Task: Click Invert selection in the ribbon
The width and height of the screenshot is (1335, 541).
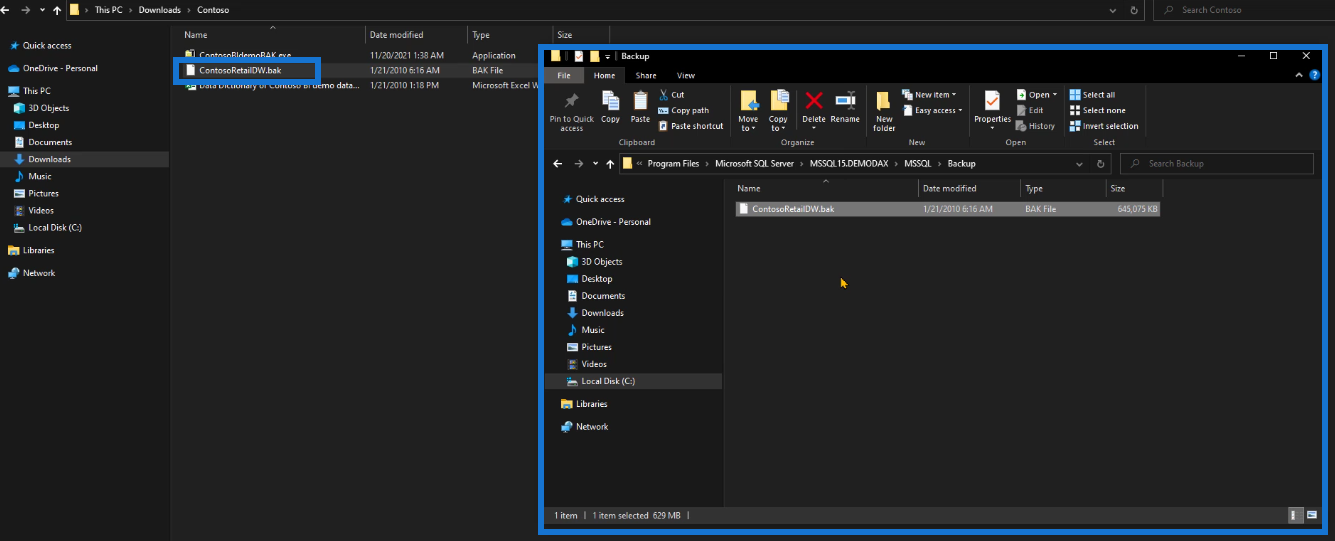Action: (1103, 126)
